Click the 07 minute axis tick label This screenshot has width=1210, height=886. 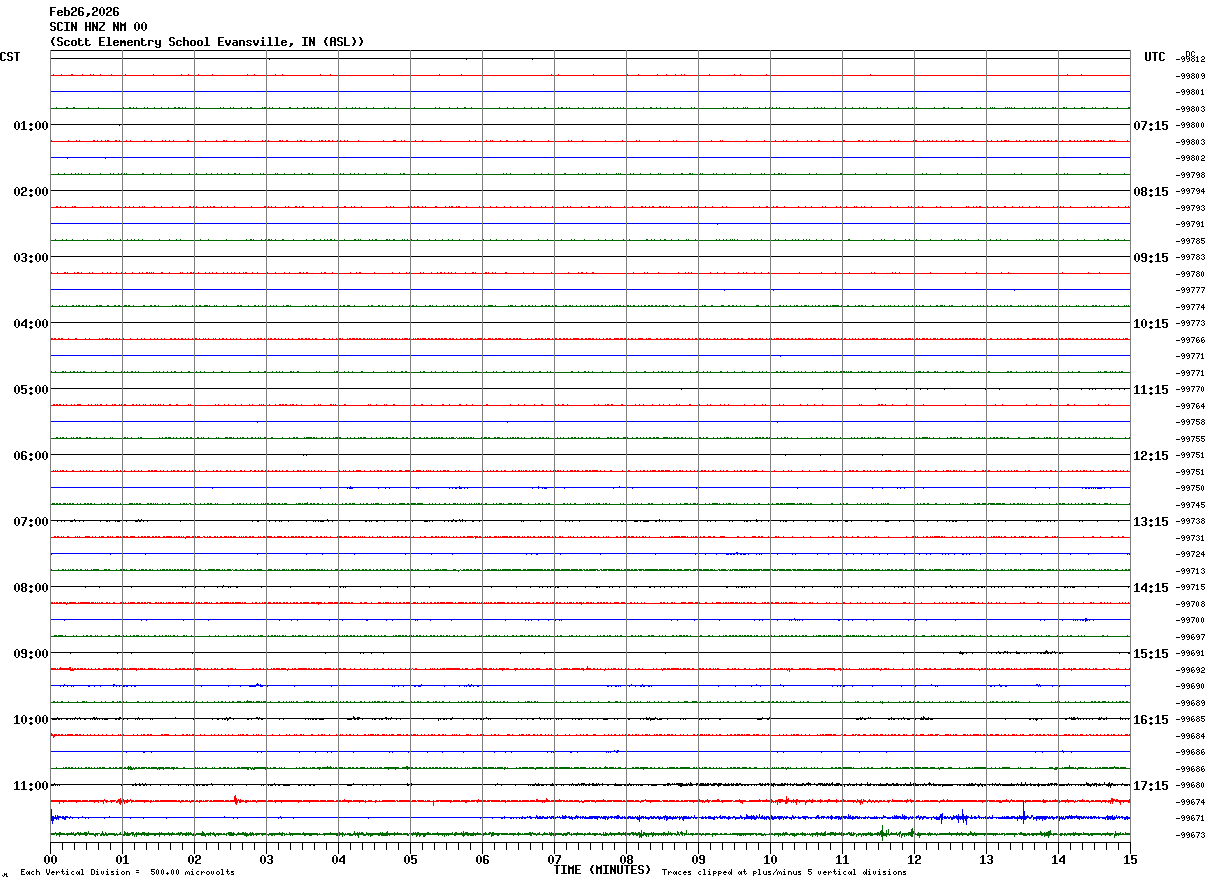coord(554,859)
